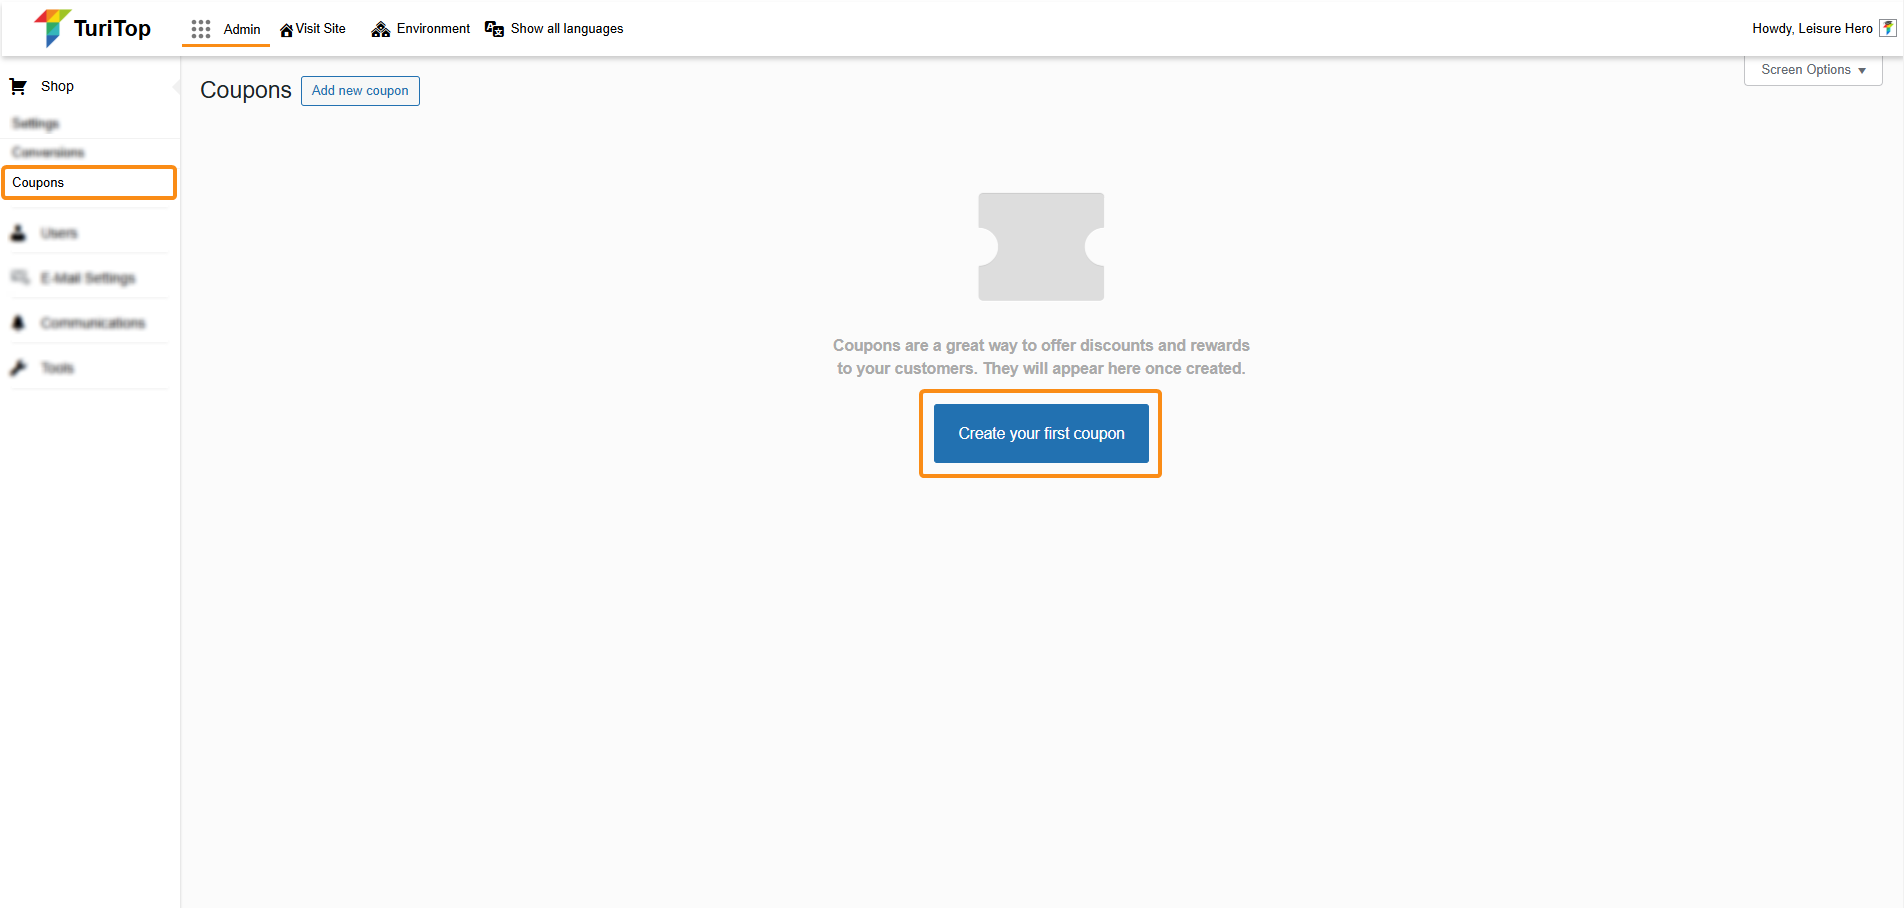Click the Shop cart icon in sidebar
Viewport: 1904px width, 908px height.
pyautogui.click(x=18, y=87)
